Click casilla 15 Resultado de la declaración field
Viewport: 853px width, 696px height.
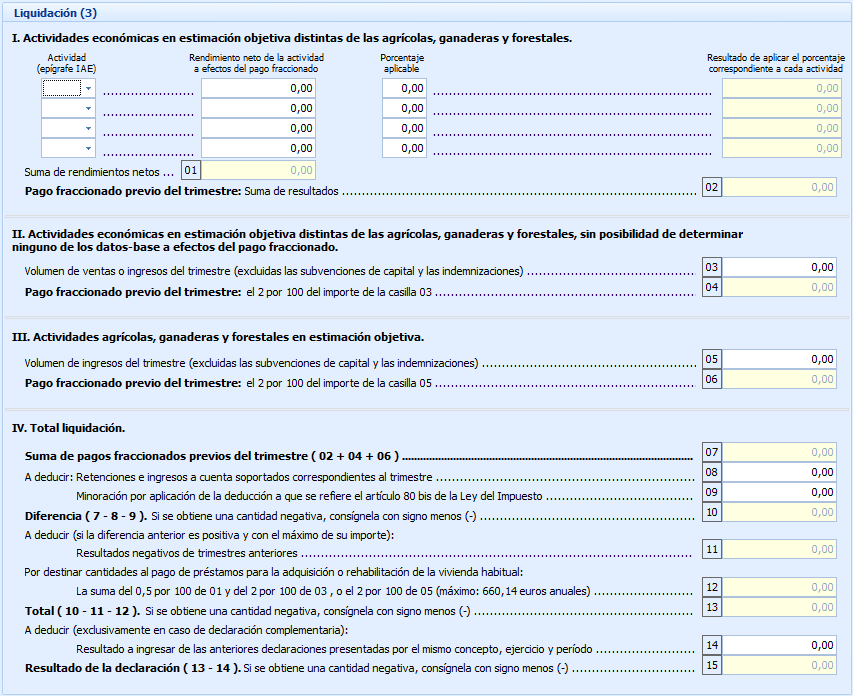pos(779,666)
